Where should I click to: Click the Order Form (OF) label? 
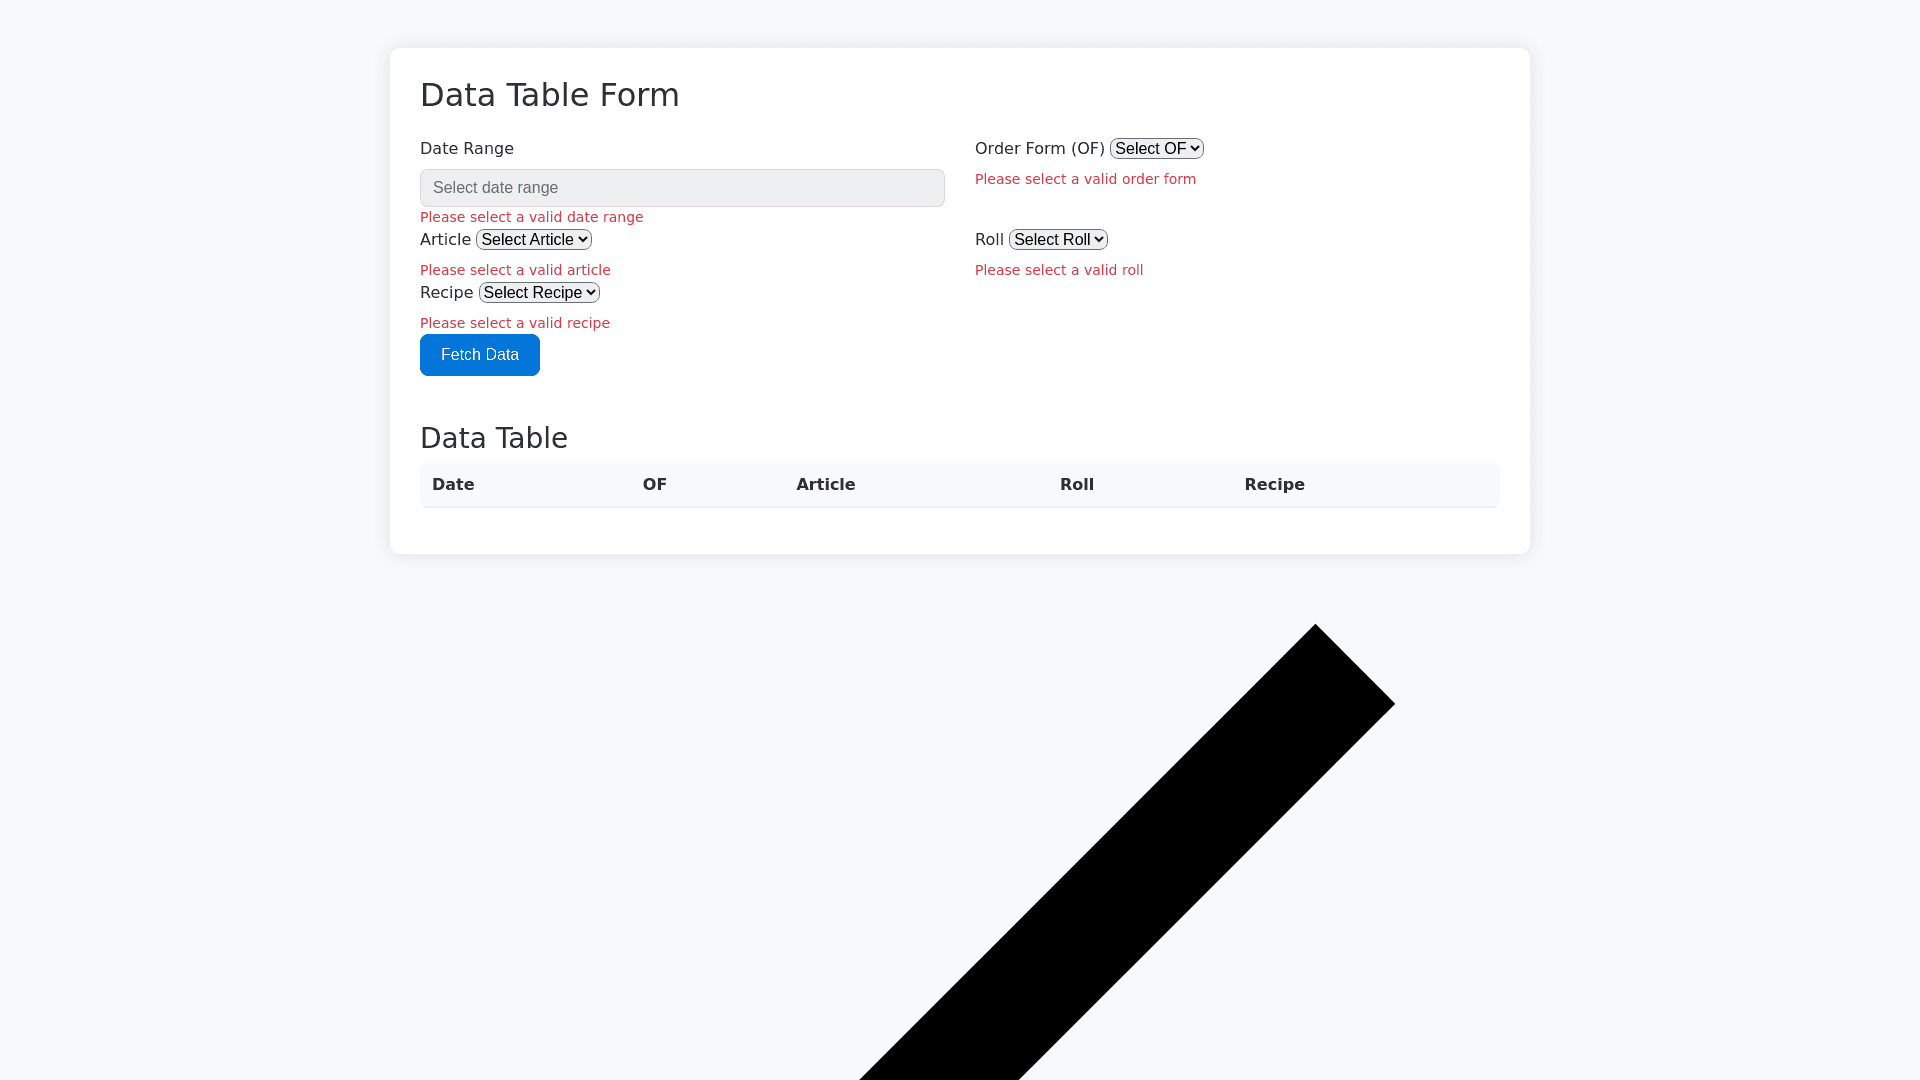(1039, 149)
